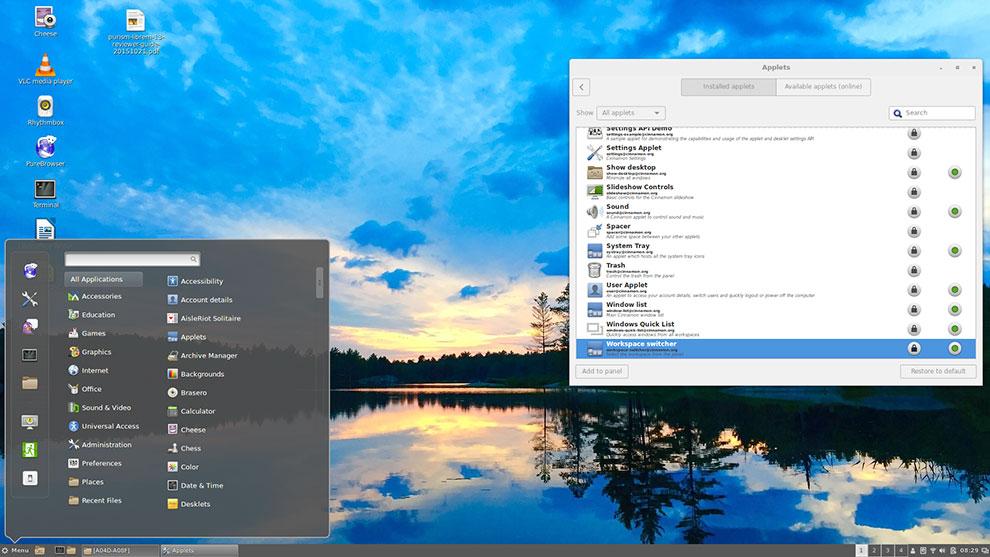Open Brasero from applications list
Viewport: 990px width, 557px height.
187,393
